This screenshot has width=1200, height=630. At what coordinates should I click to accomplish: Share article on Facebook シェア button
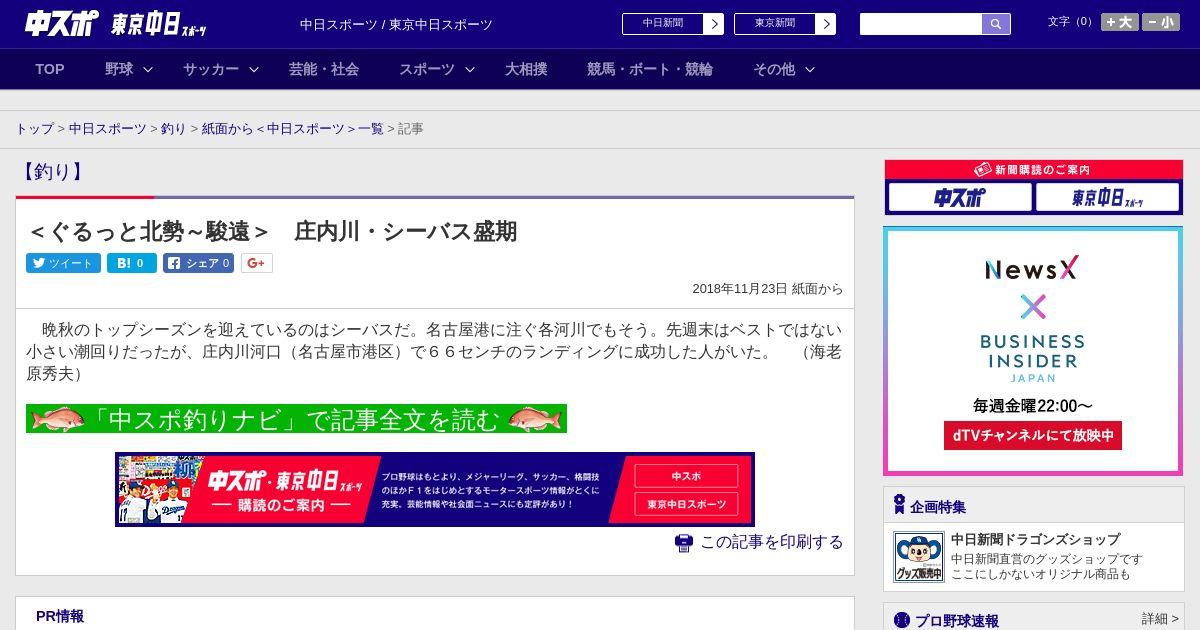198,263
